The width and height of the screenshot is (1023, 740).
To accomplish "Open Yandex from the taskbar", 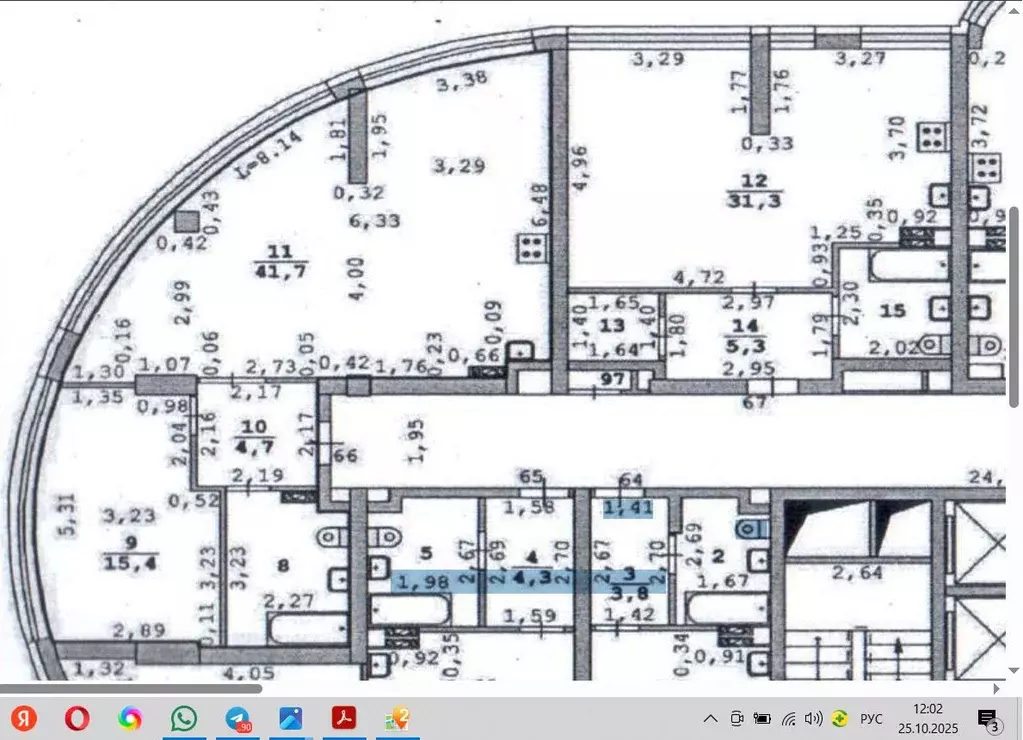I will pyautogui.click(x=23, y=718).
